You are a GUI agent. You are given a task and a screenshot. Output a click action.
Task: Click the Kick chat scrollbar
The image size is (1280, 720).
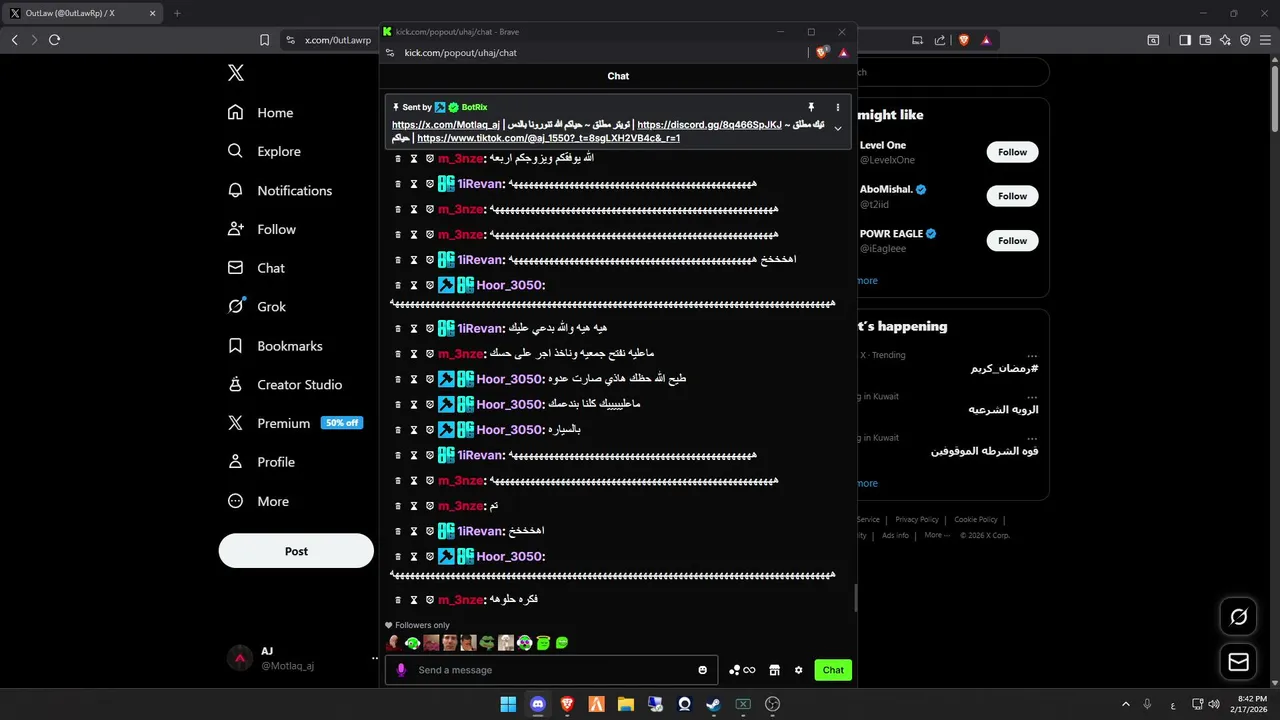tap(854, 599)
